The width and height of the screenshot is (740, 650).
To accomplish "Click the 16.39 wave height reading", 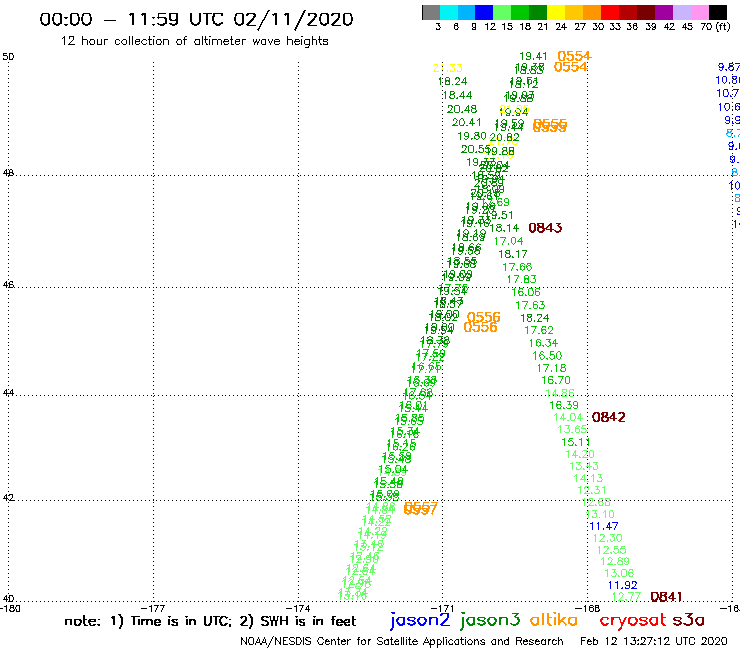I will tap(563, 405).
